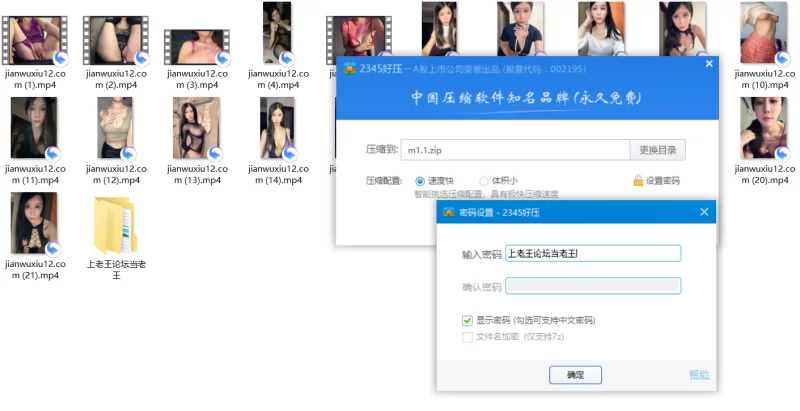
Task: Open the 帮助 link in the password dialog
Action: click(x=698, y=375)
